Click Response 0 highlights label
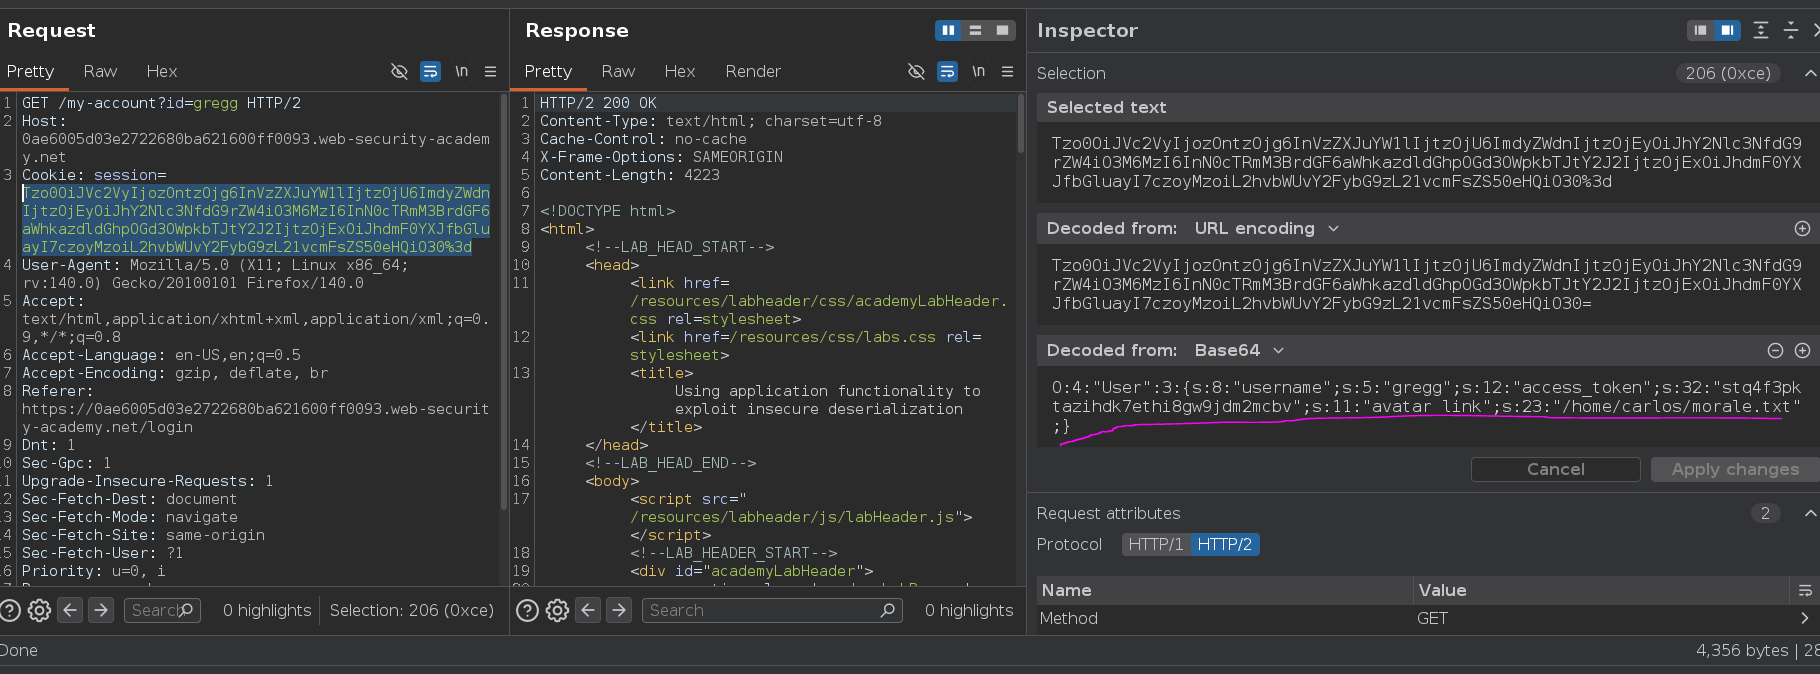This screenshot has height=674, width=1820. pyautogui.click(x=969, y=610)
